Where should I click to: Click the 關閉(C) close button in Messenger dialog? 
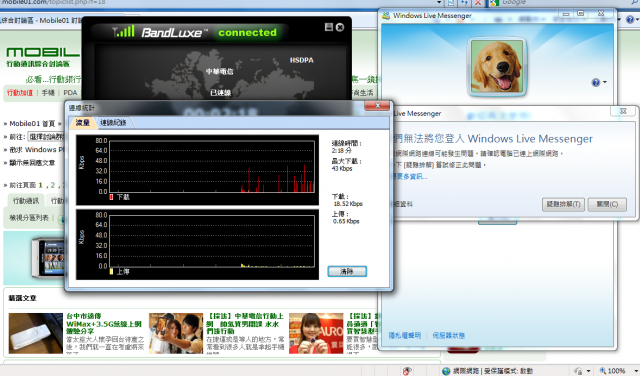[607, 204]
